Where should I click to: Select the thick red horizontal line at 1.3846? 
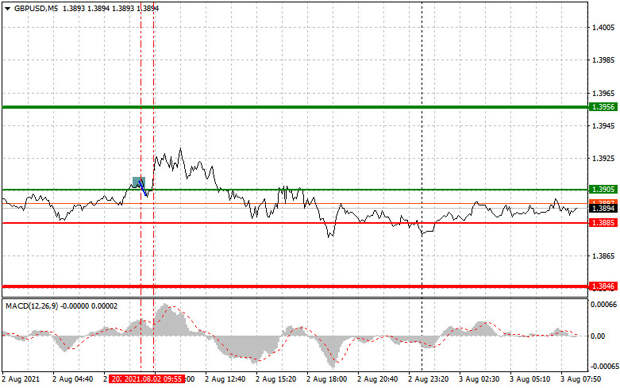click(x=295, y=286)
